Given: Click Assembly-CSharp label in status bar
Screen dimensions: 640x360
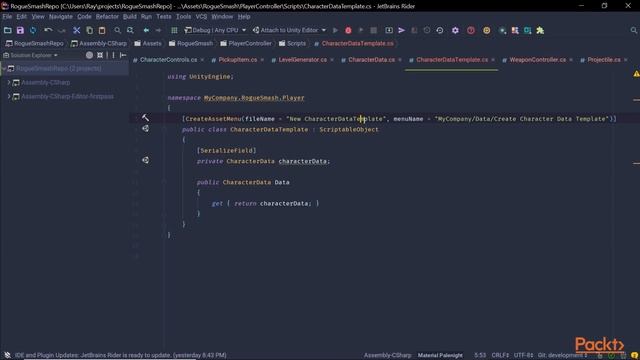Looking at the screenshot, I should click(x=387, y=355).
